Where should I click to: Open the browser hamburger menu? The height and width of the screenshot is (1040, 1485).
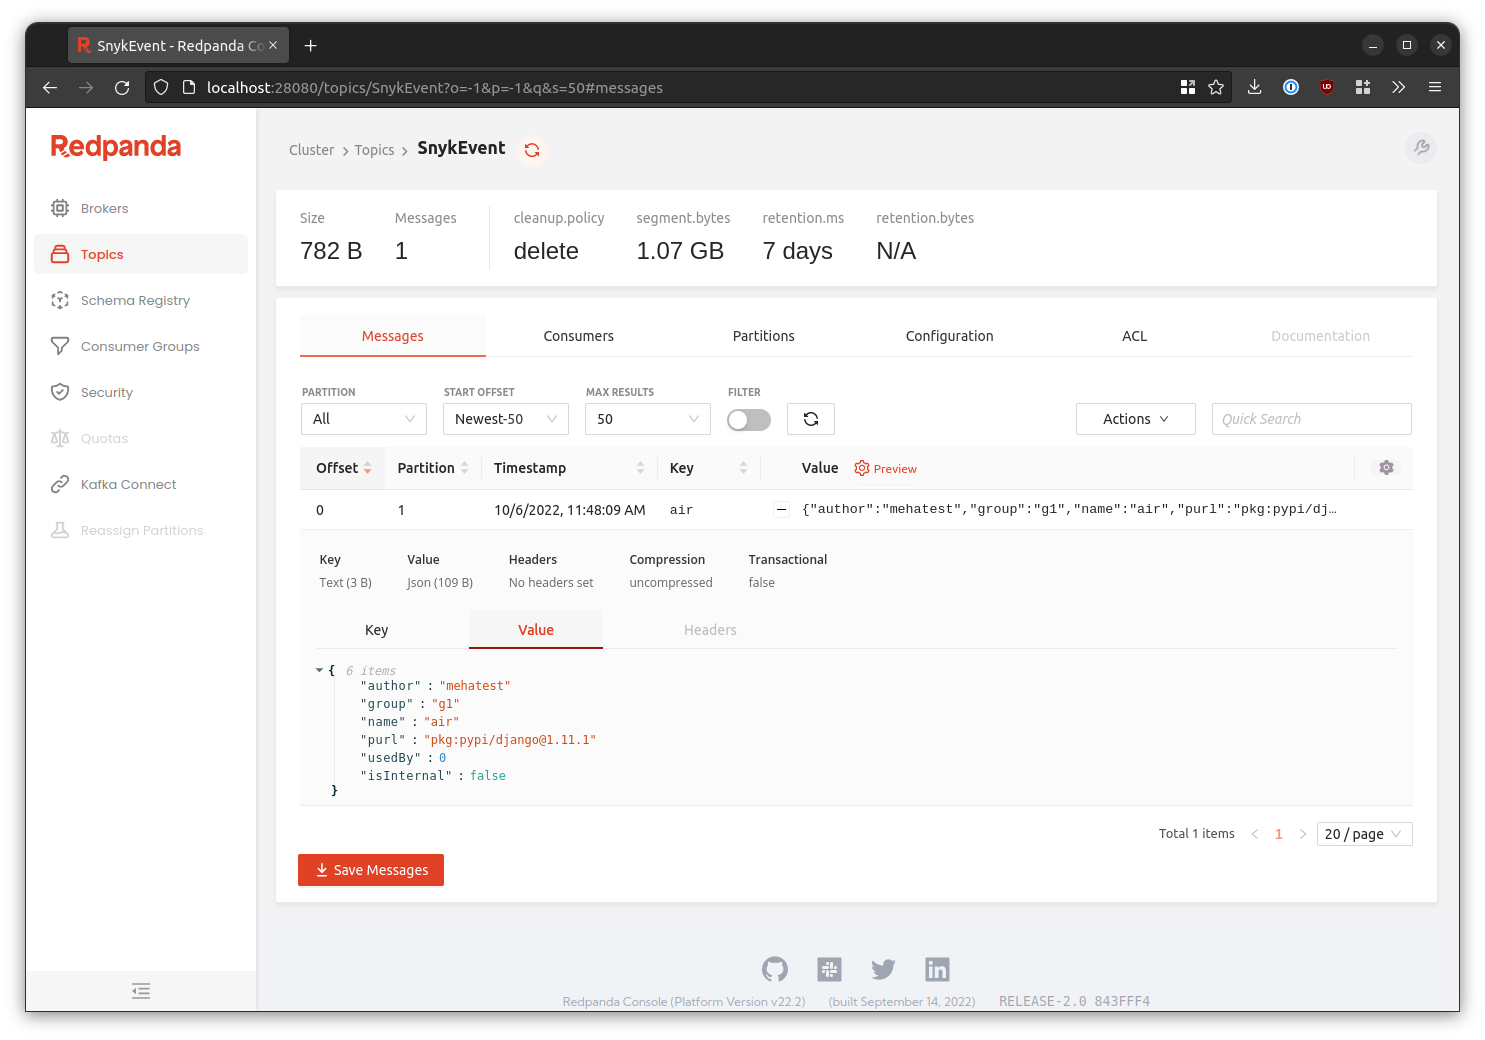(x=1435, y=88)
